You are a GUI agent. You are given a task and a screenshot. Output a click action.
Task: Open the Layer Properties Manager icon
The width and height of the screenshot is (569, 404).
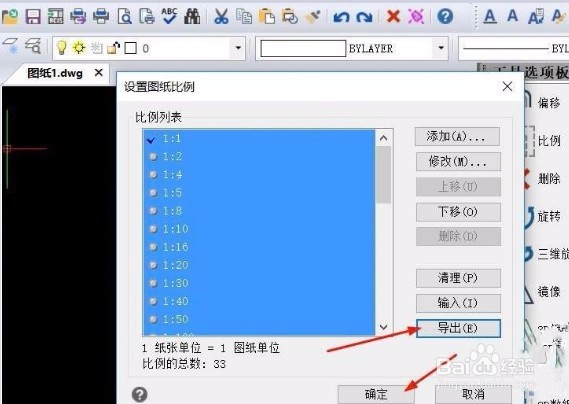tap(11, 47)
